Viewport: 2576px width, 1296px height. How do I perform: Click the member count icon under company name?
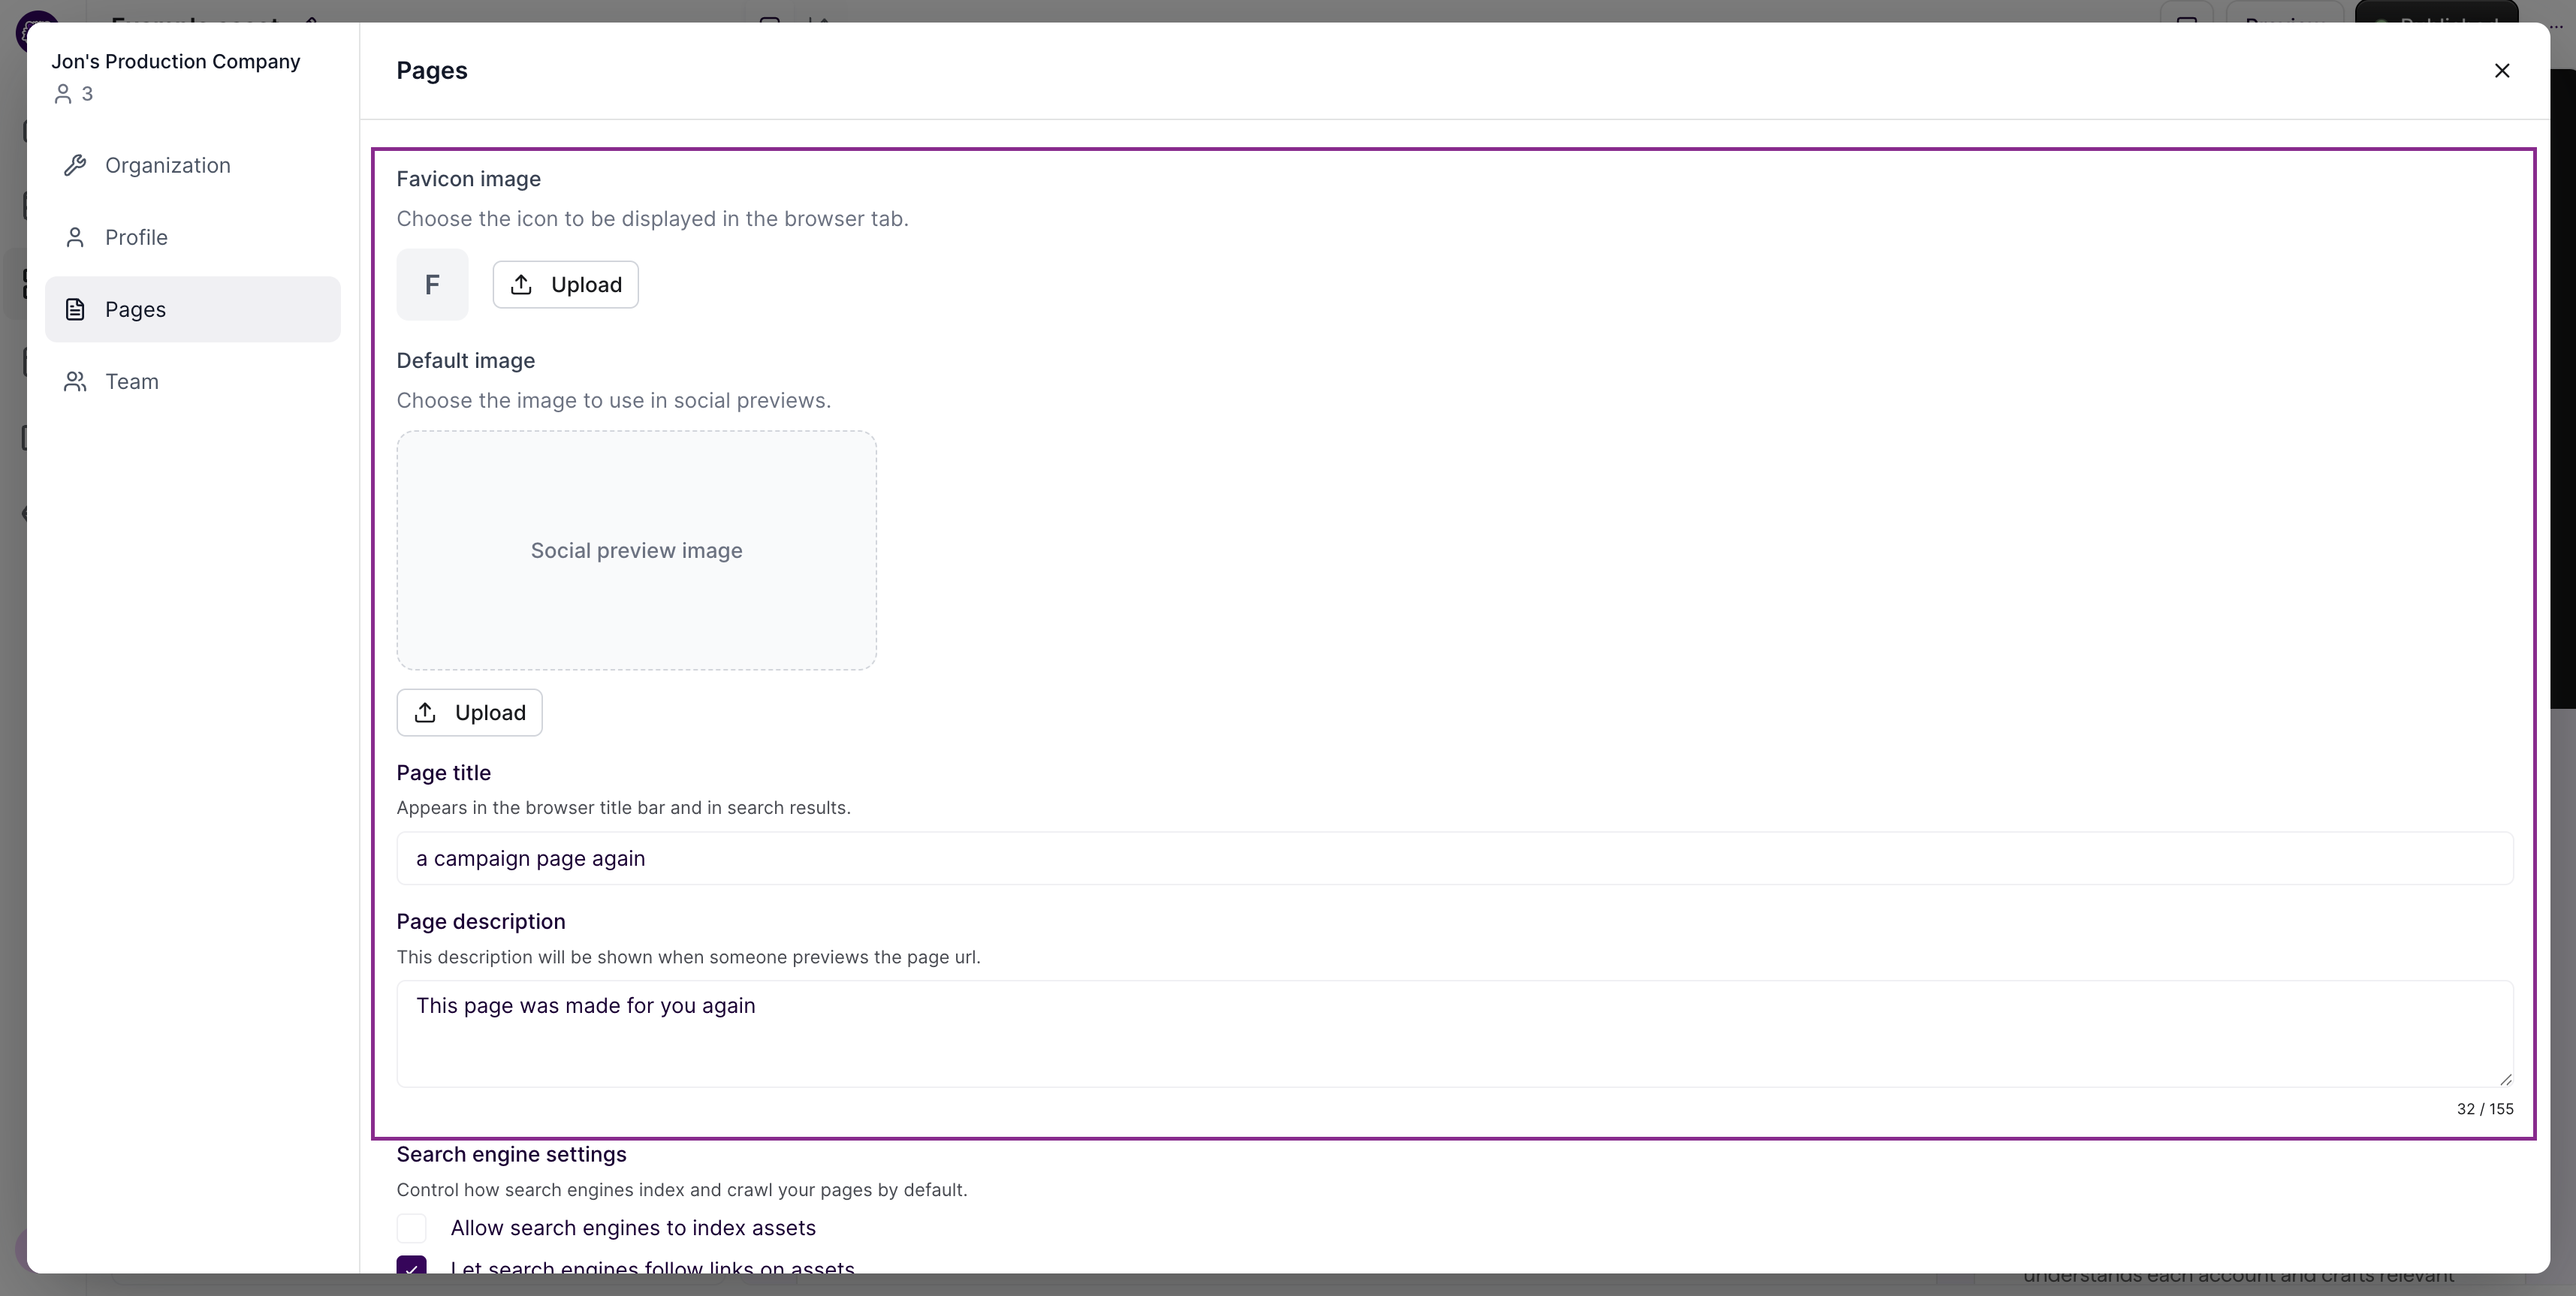click(63, 94)
